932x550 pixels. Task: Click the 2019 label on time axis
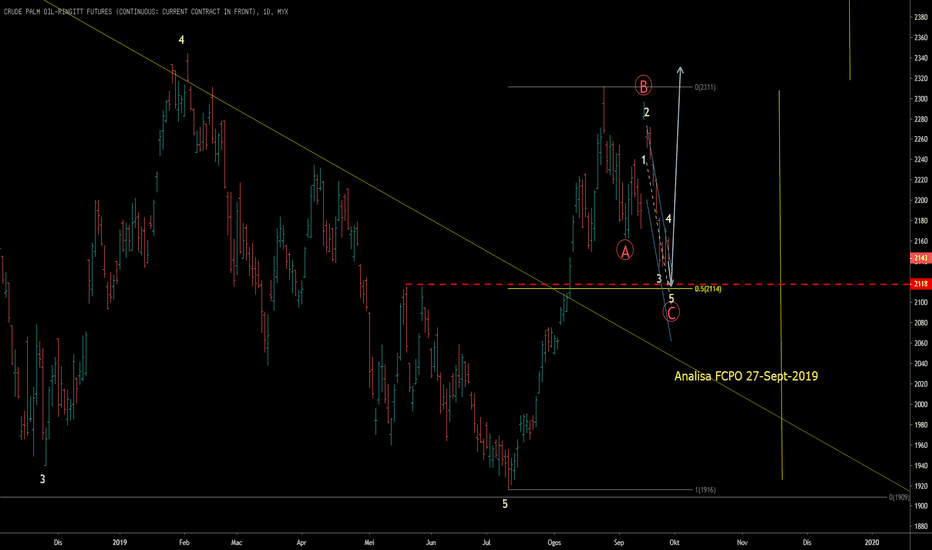click(119, 542)
